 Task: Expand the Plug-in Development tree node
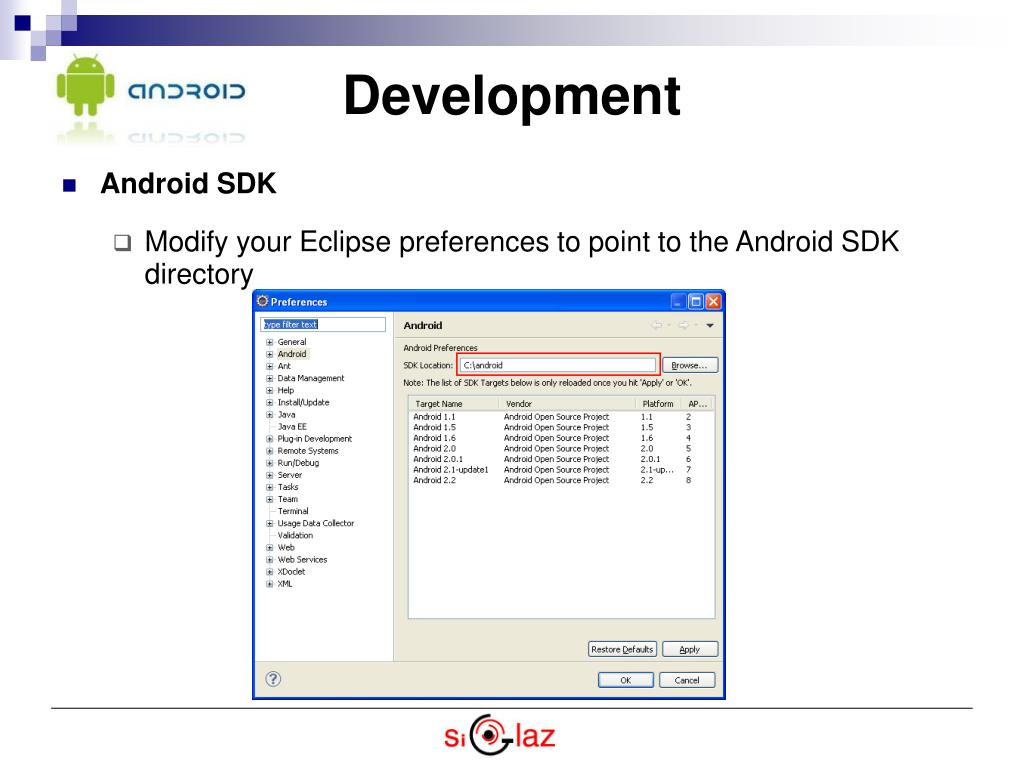(x=270, y=439)
